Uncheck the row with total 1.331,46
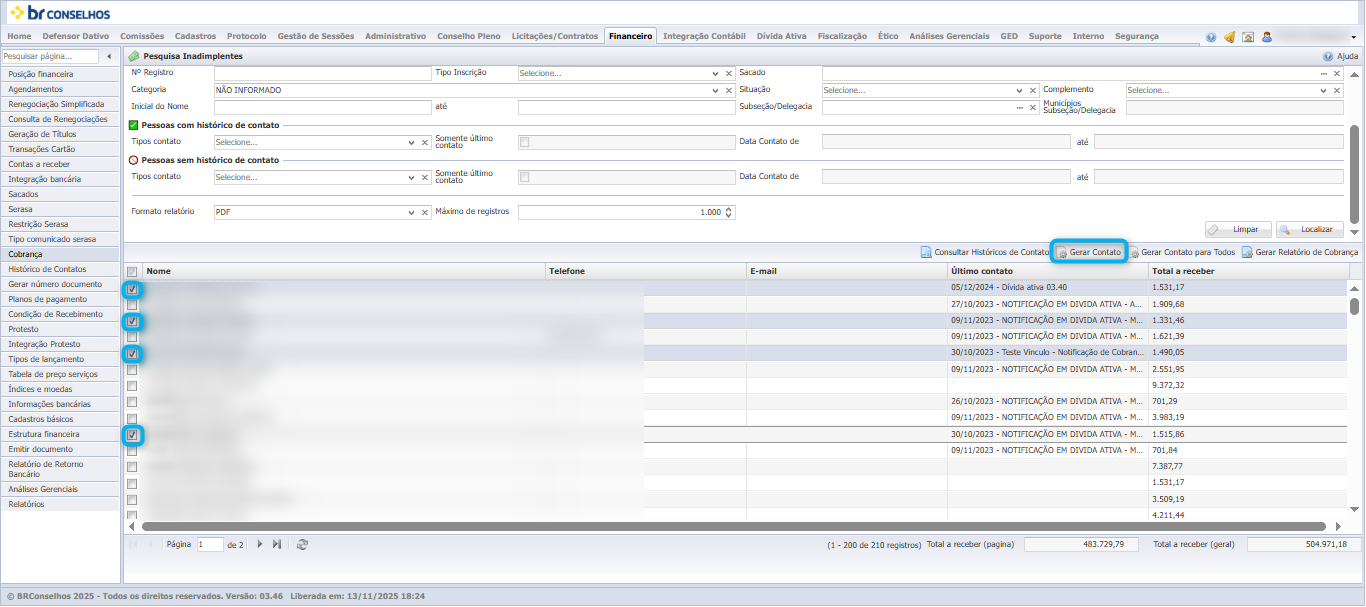1366x607 pixels. 132,321
